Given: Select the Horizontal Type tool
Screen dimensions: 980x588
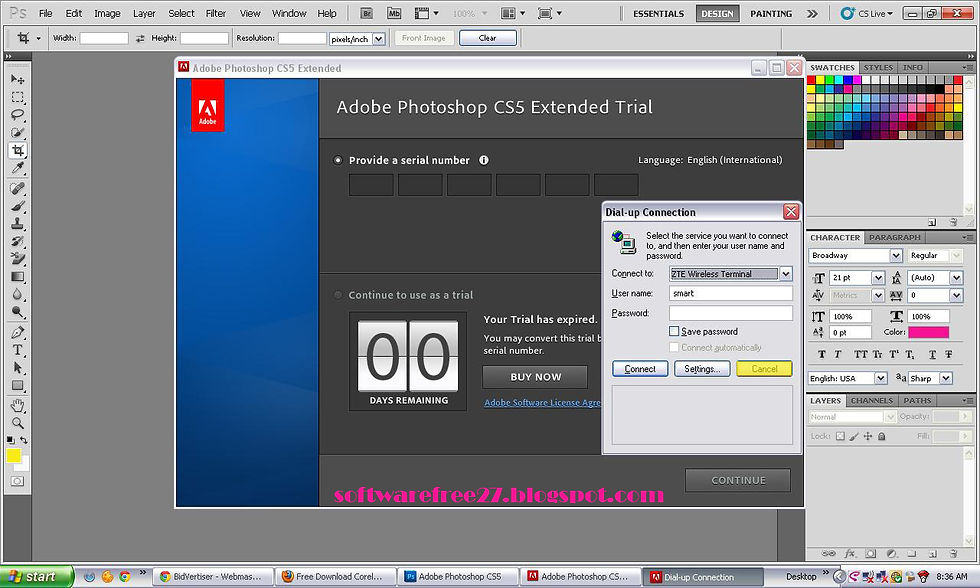Looking at the screenshot, I should click(x=18, y=350).
